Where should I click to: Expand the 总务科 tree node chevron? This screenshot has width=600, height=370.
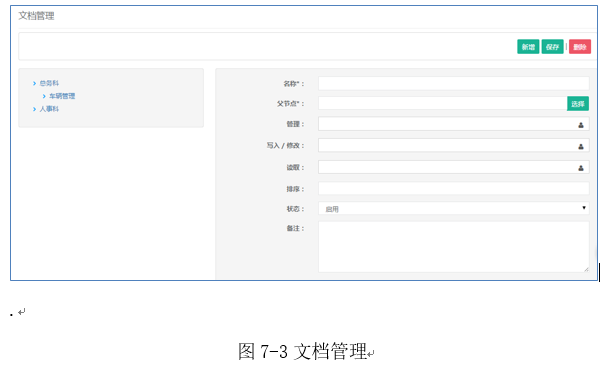point(34,83)
